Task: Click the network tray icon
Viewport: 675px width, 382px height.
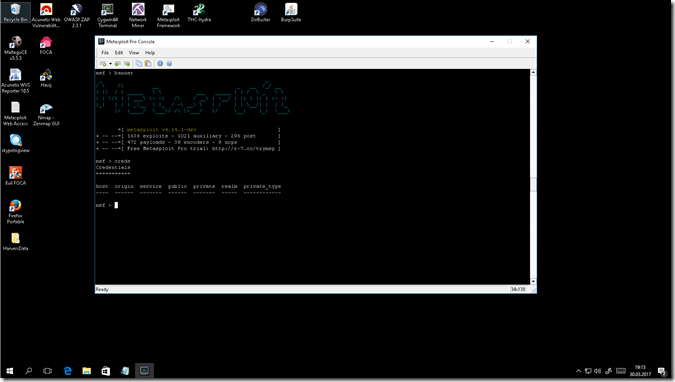Action: click(x=588, y=371)
